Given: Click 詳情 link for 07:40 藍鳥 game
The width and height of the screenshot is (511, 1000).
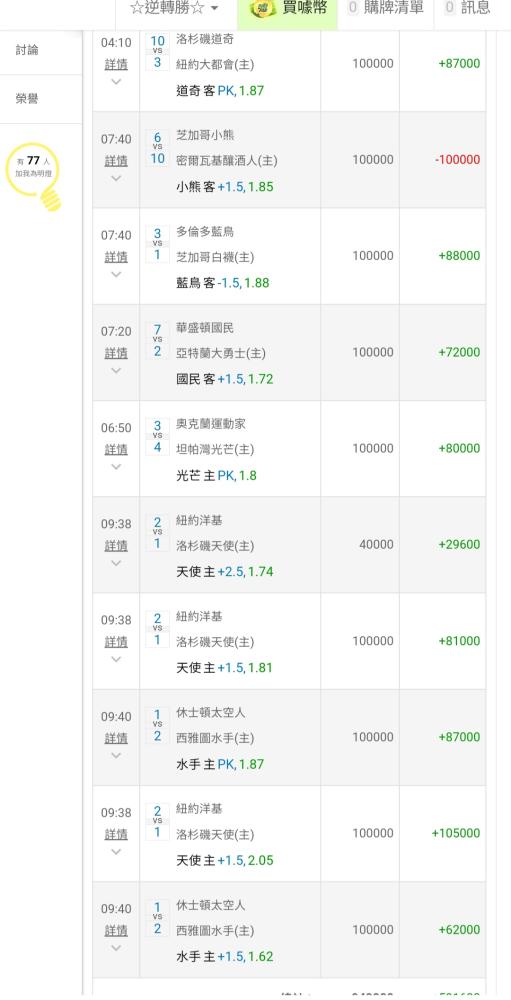Looking at the screenshot, I should 116,257.
